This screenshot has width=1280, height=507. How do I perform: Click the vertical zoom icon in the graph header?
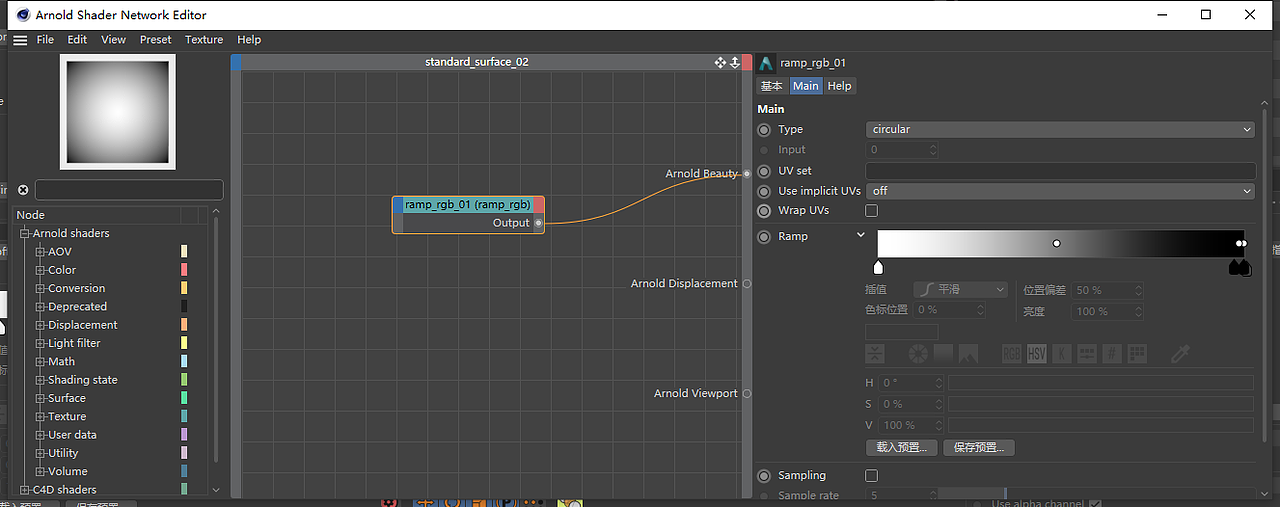(735, 62)
